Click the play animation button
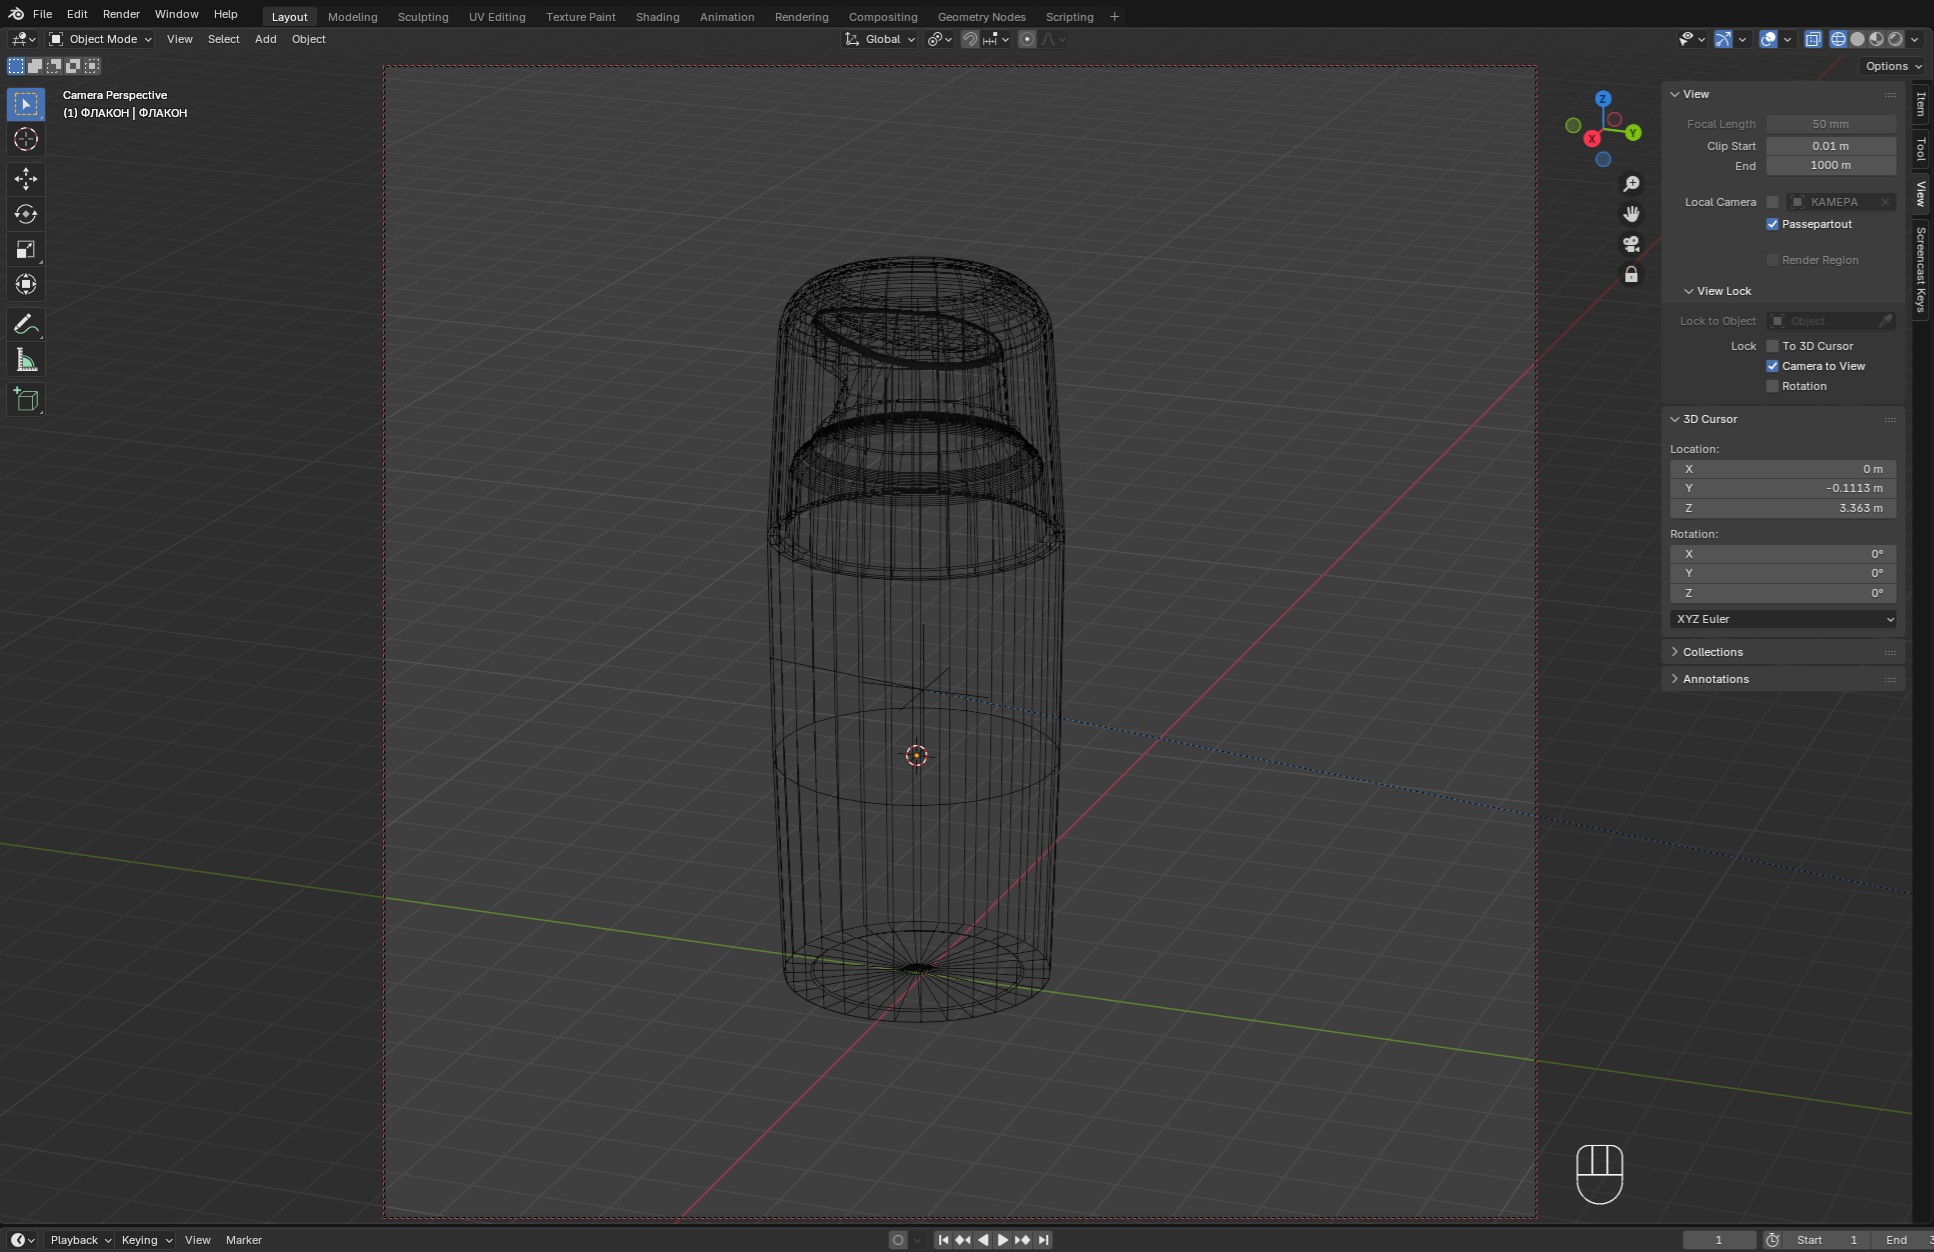This screenshot has width=1934, height=1252. (x=1003, y=1240)
